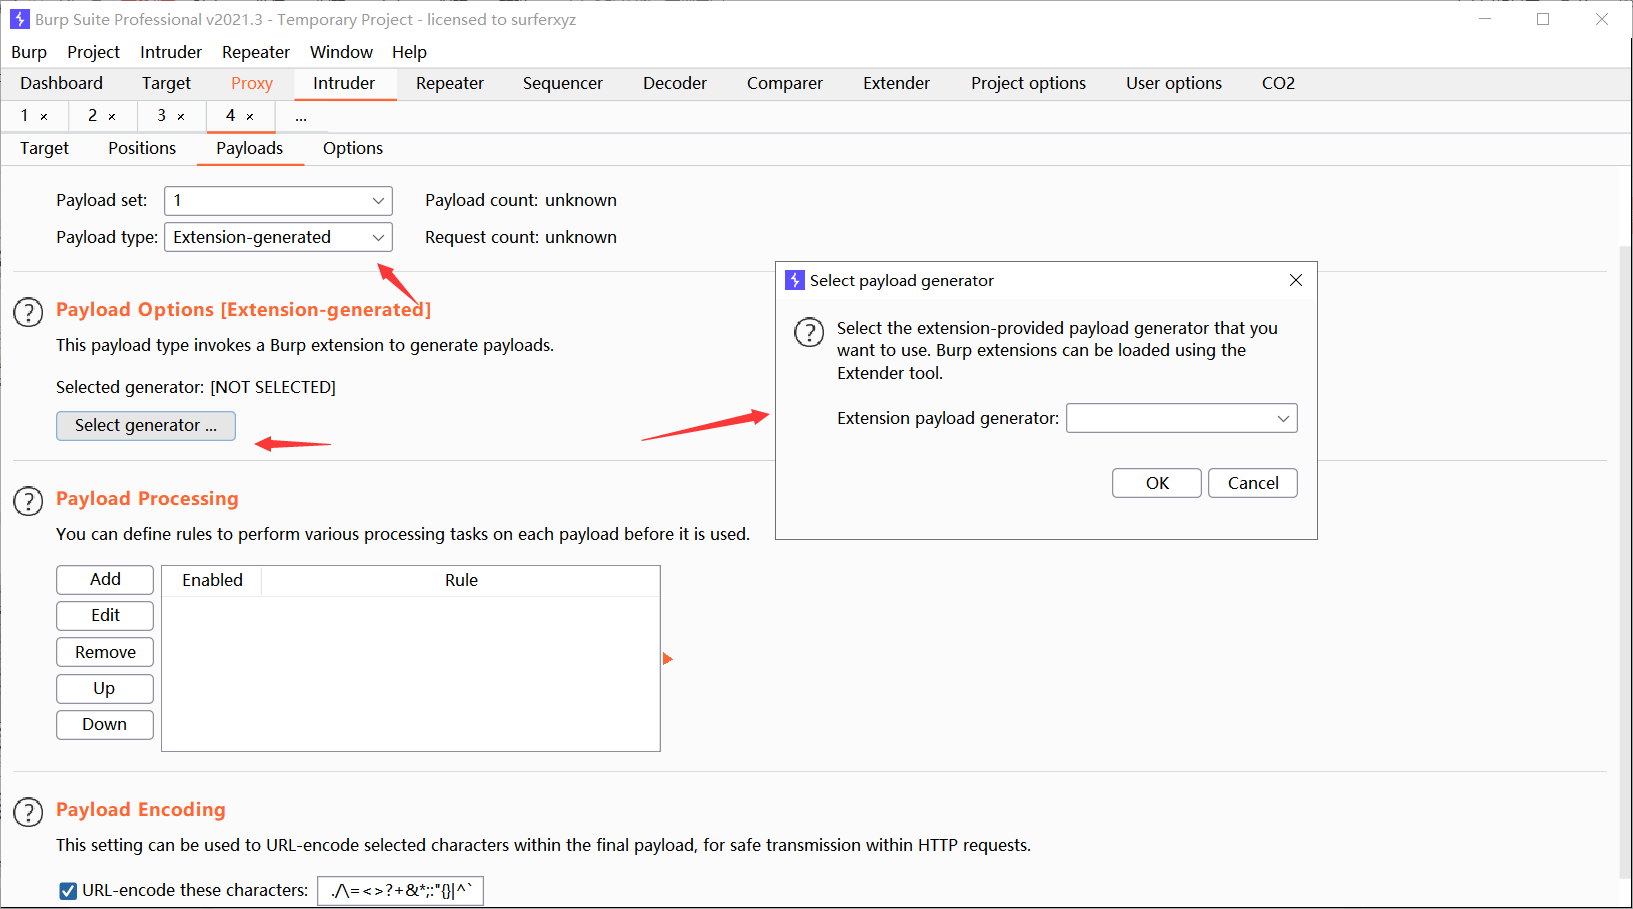Select Intruder attack tab 1
Image resolution: width=1633 pixels, height=909 pixels.
pyautogui.click(x=25, y=116)
